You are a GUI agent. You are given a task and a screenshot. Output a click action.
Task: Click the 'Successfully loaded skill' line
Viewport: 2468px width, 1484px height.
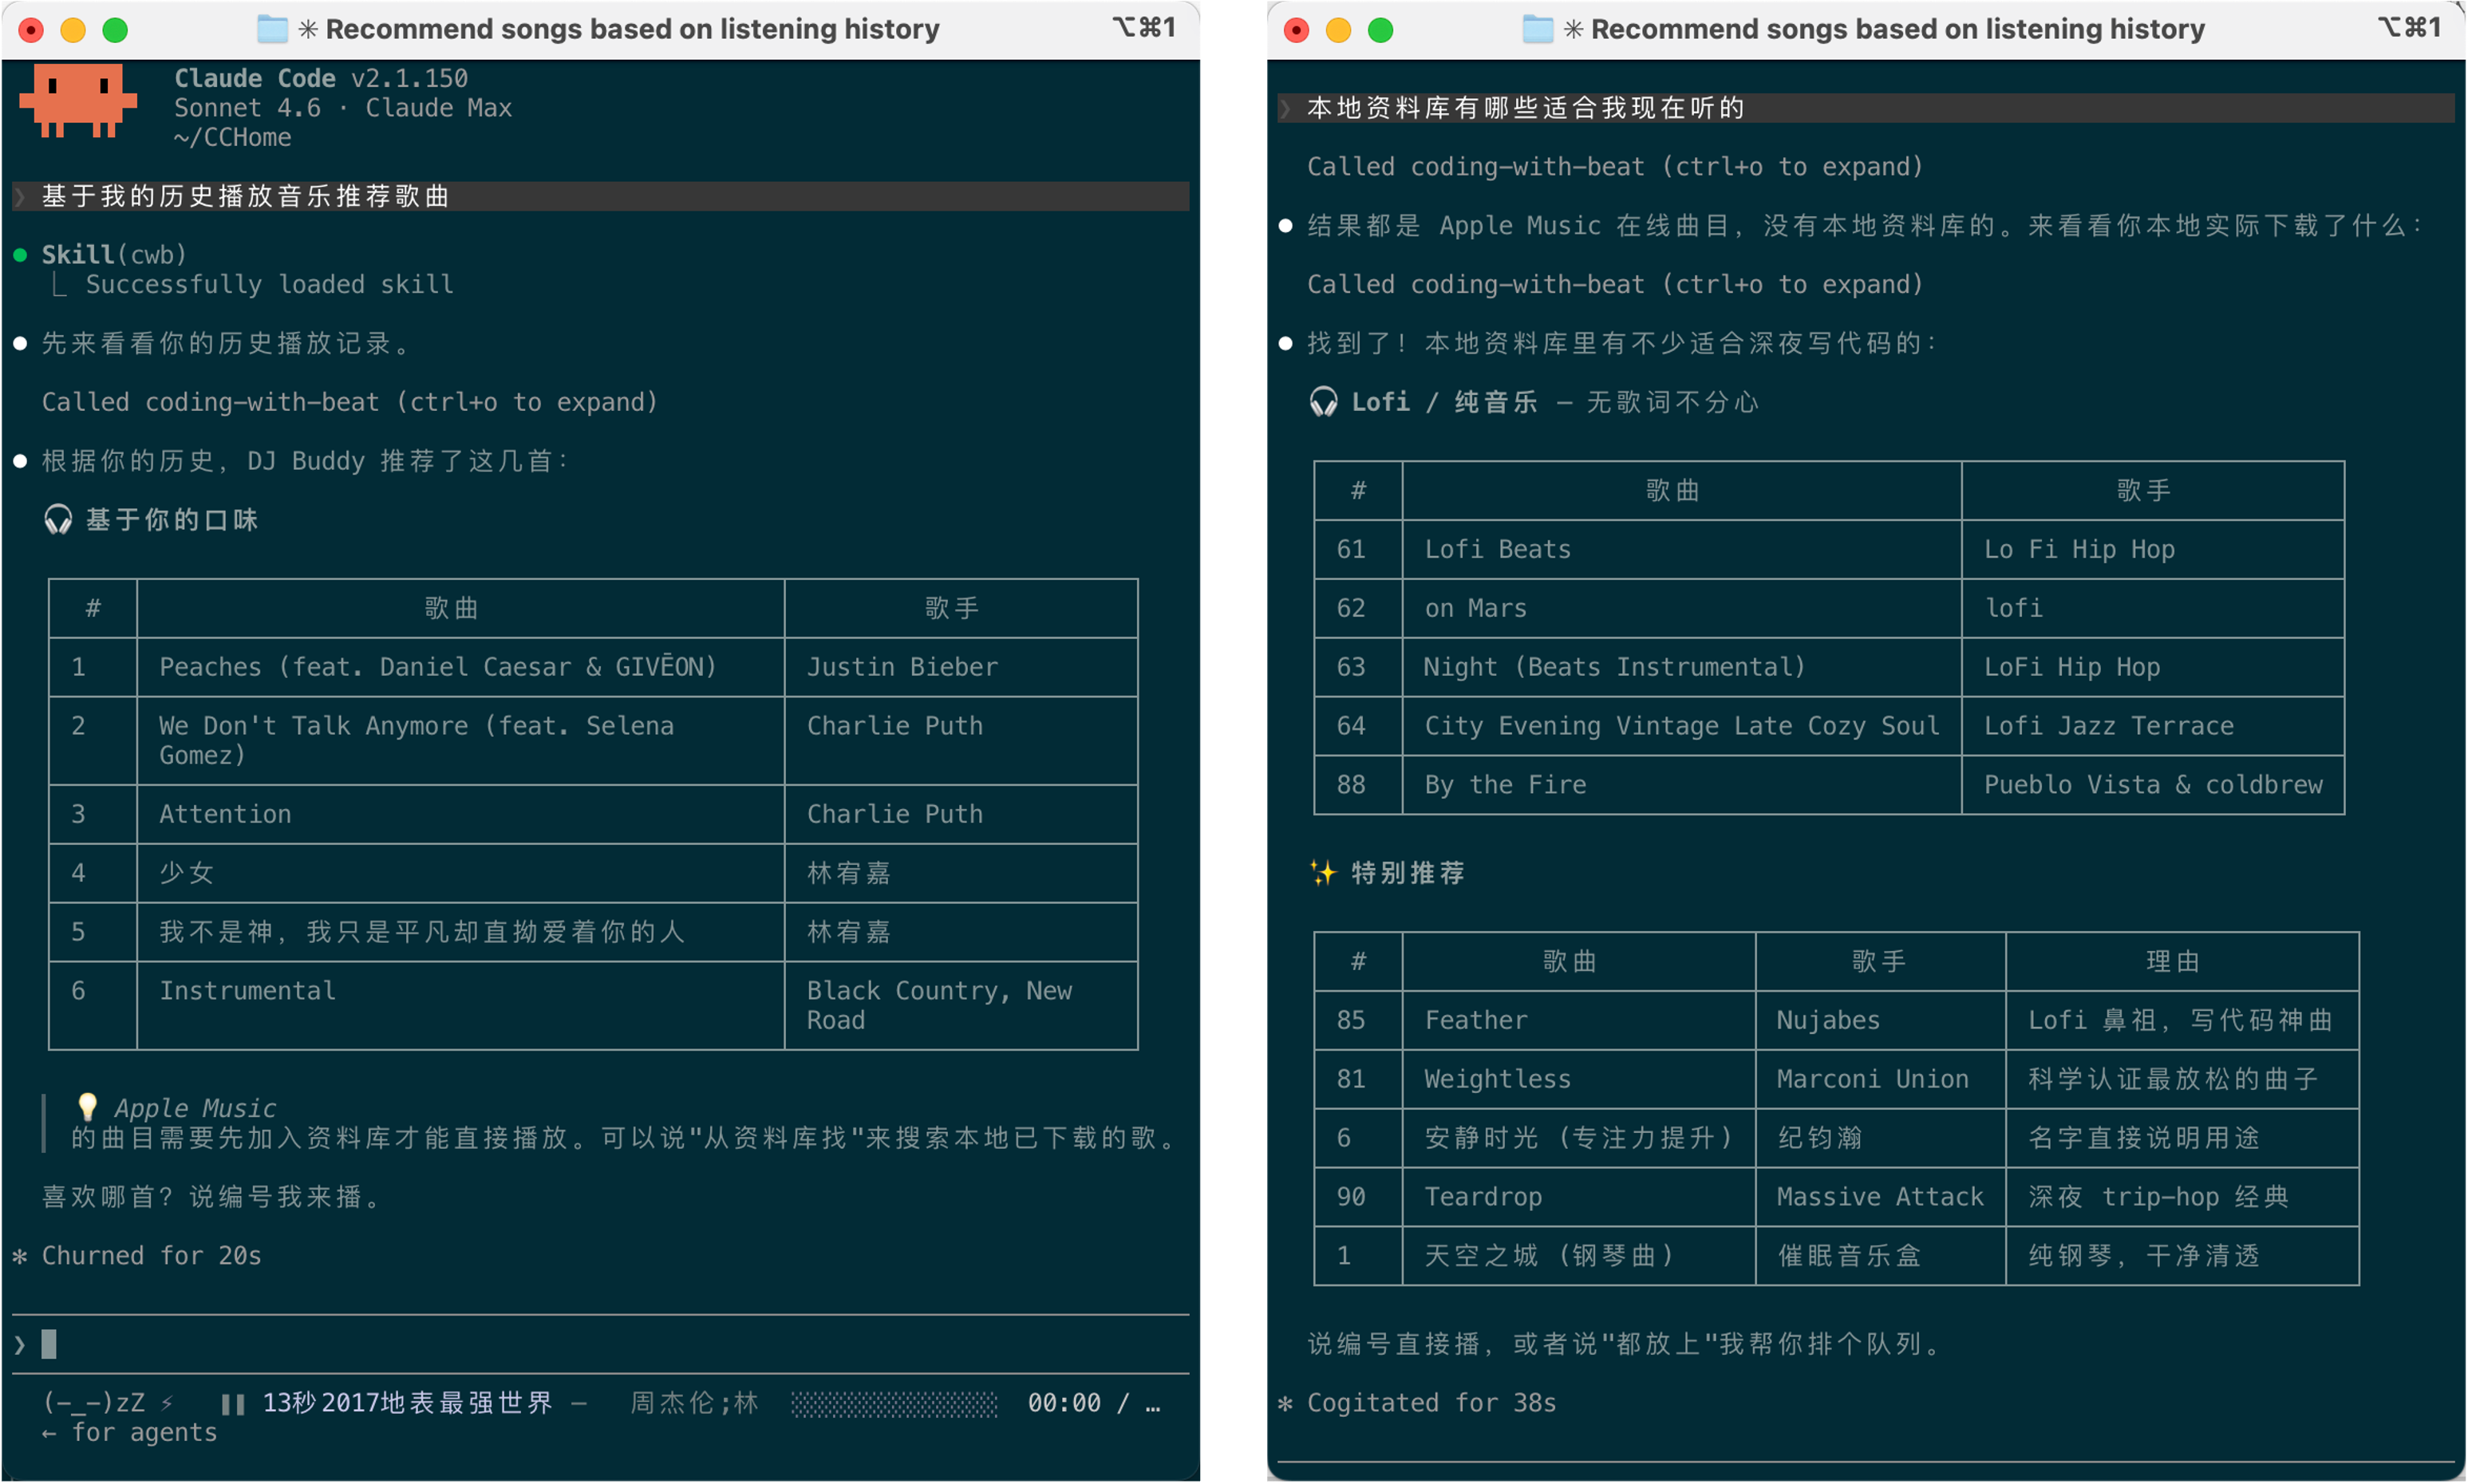pyautogui.click(x=269, y=284)
